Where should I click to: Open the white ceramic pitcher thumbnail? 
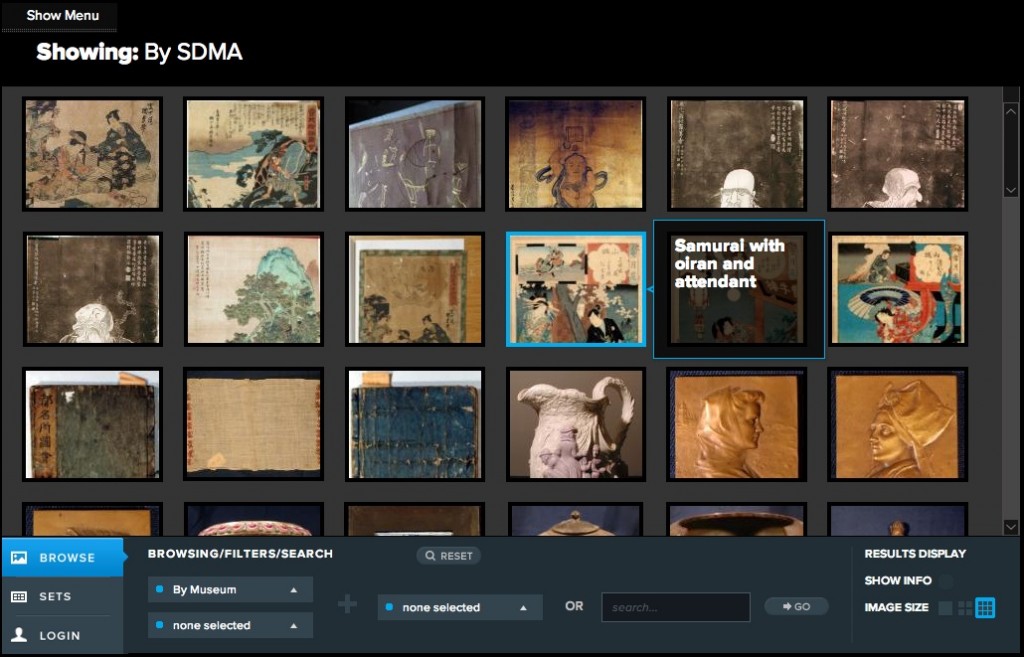575,423
